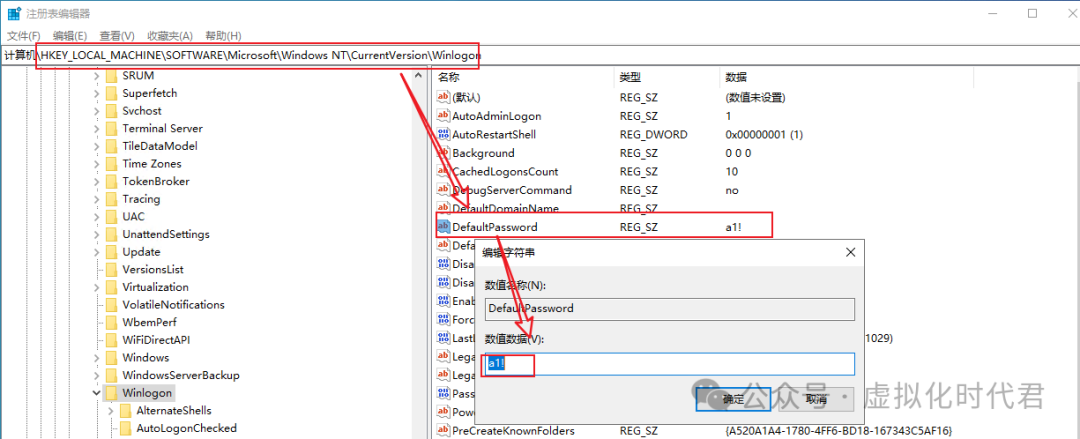Select the Virtualization key
Screen dimensions: 1080x439
point(156,287)
